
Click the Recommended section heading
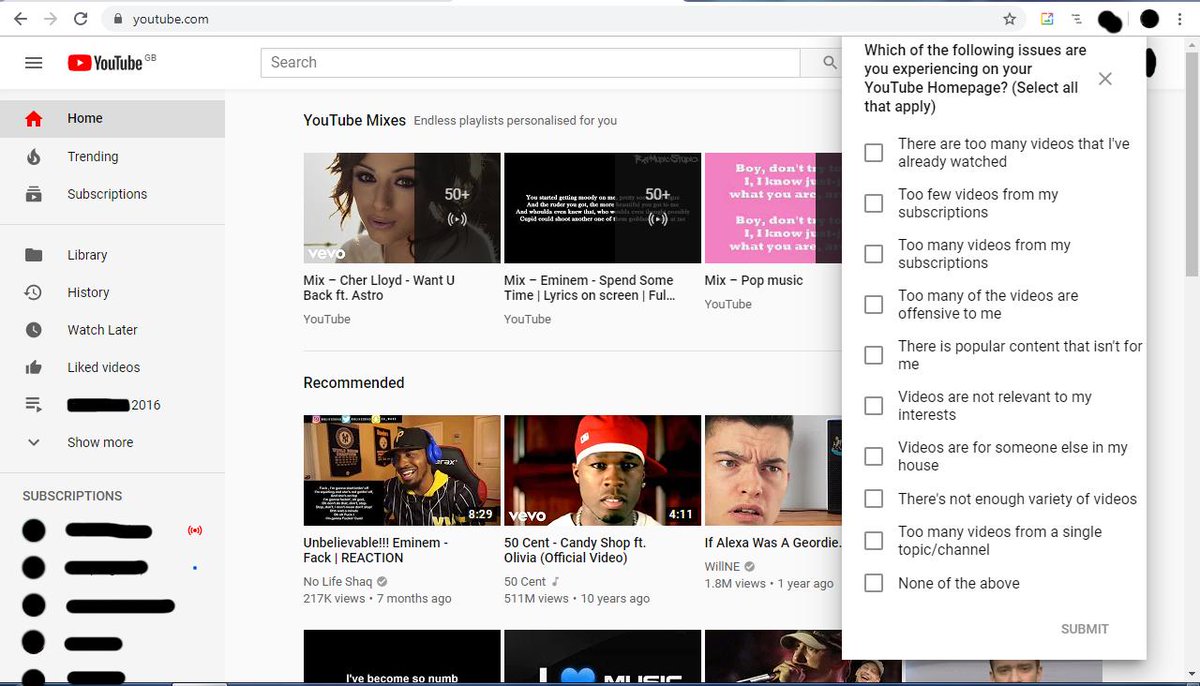[354, 383]
